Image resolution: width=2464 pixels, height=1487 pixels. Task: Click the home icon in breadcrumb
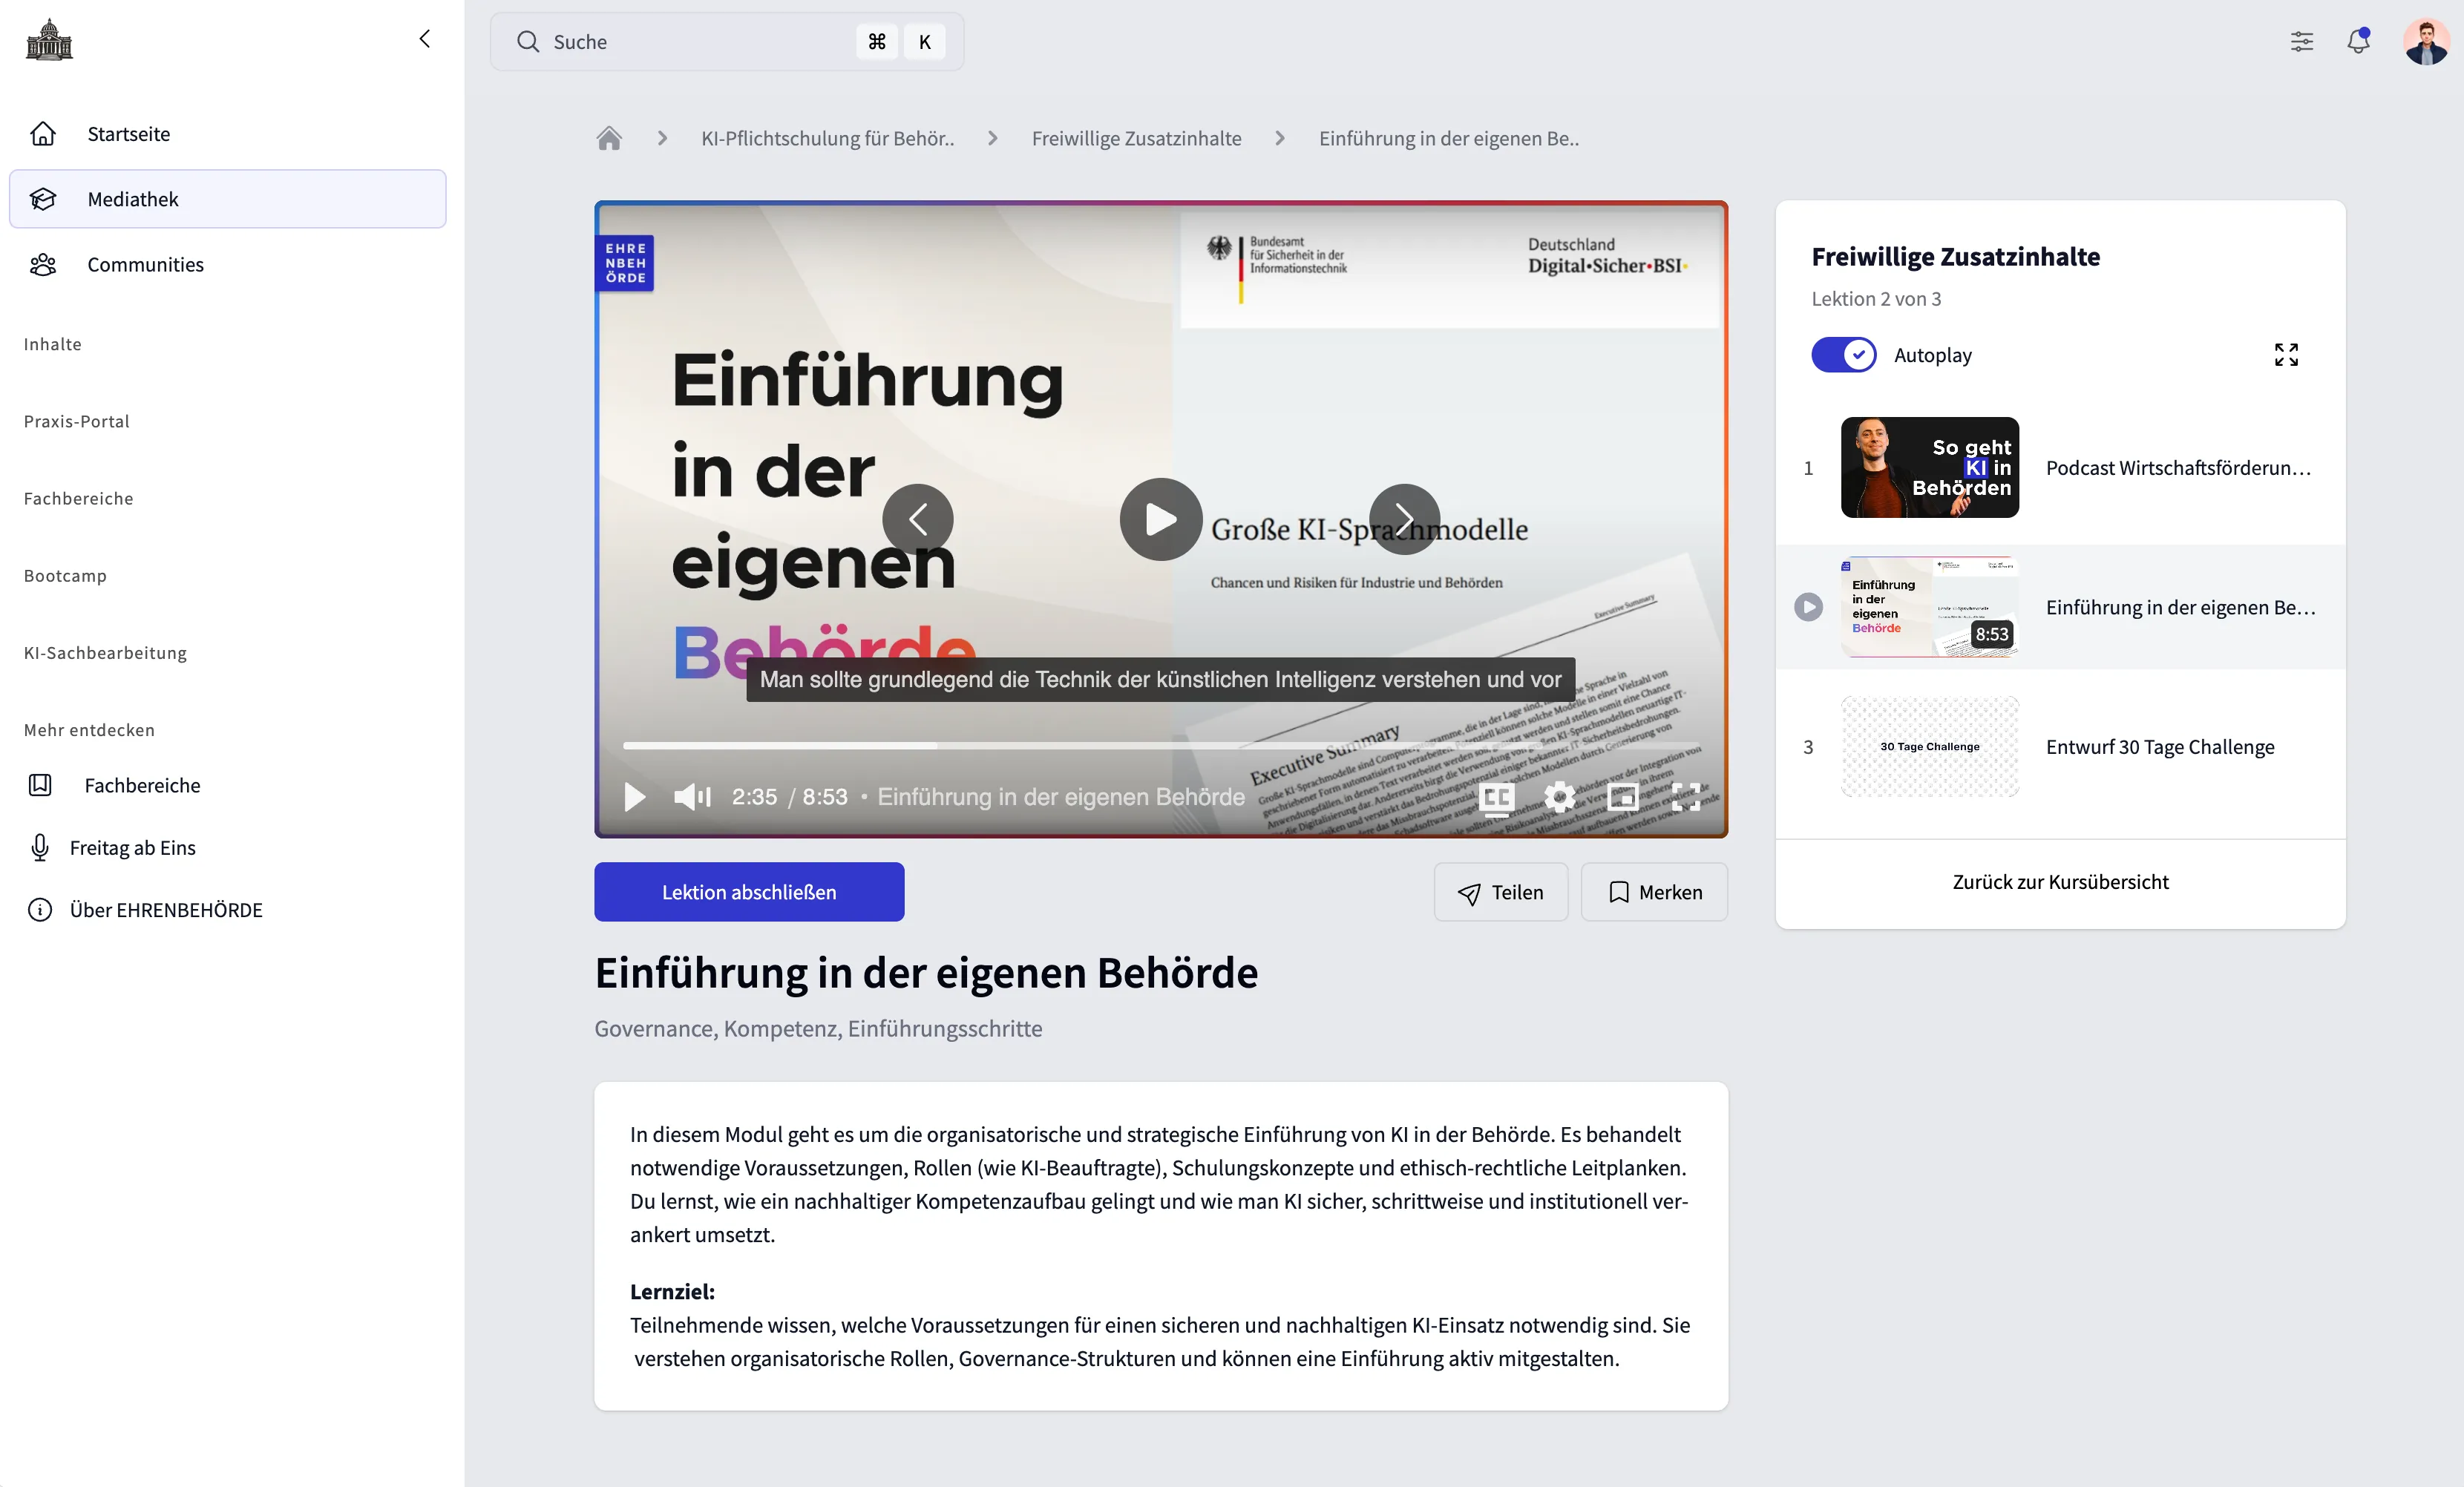point(609,138)
